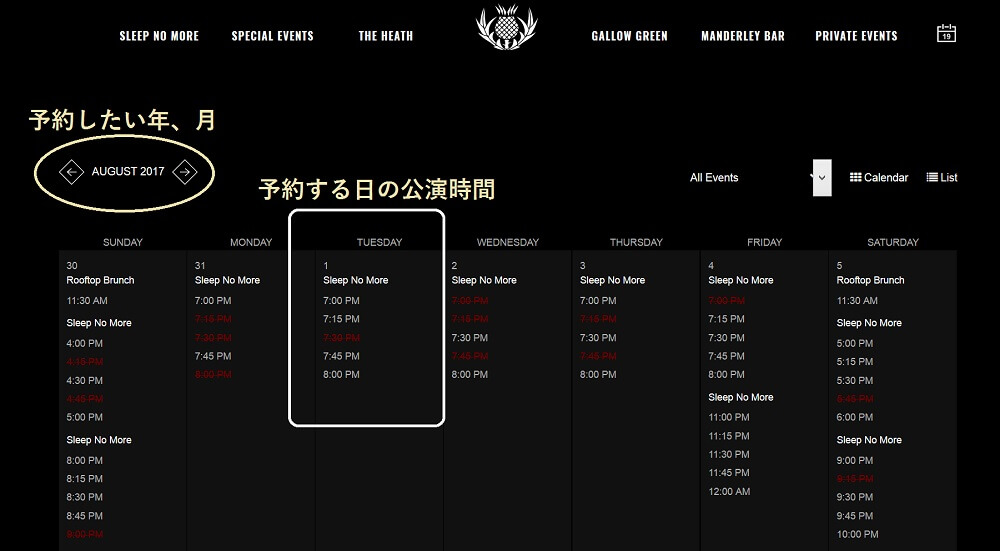
Task: Open Manderley Bar menu item
Action: [743, 36]
